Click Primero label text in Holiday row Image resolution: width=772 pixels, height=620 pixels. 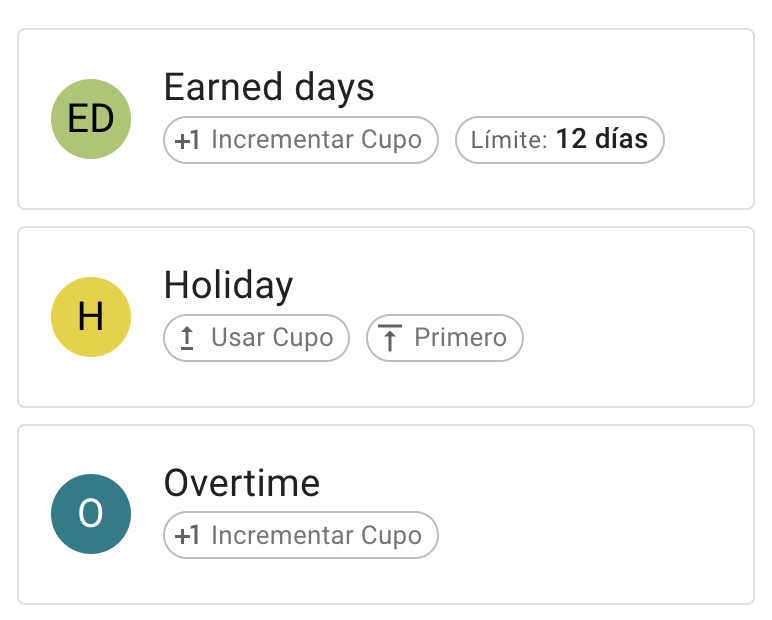pos(460,338)
